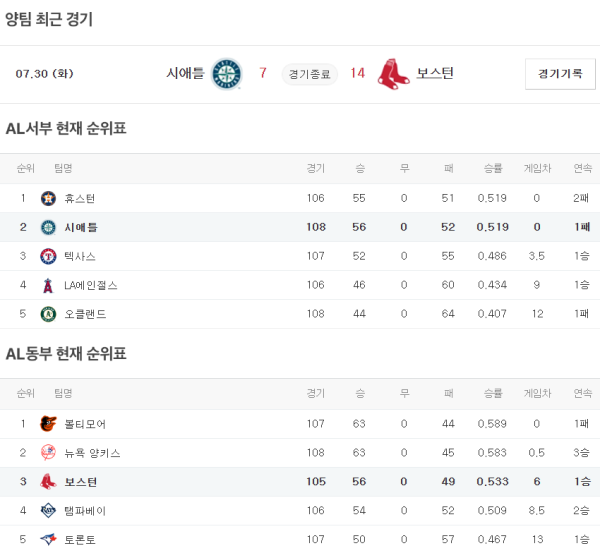This screenshot has width=600, height=553.
Task: Click the Seattle Mariners logo in match result
Action: coord(227,74)
